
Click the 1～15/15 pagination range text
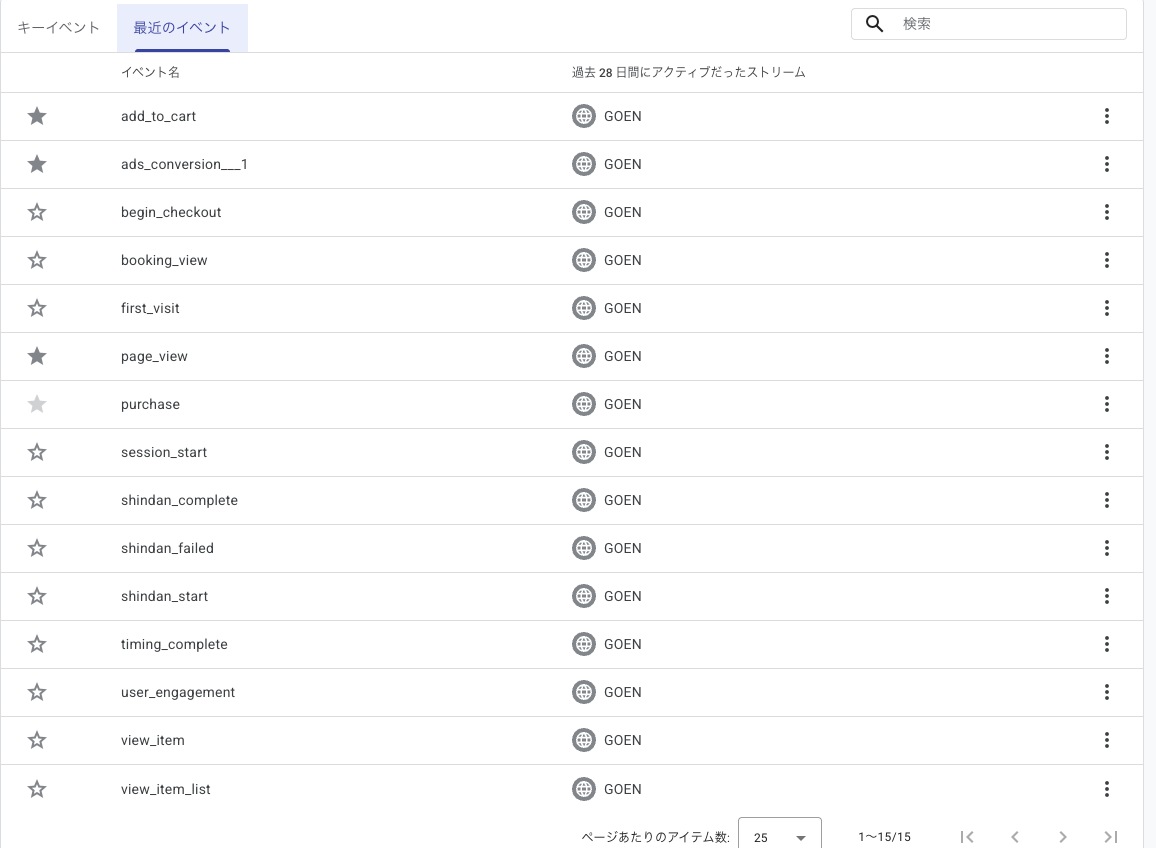pyautogui.click(x=884, y=837)
